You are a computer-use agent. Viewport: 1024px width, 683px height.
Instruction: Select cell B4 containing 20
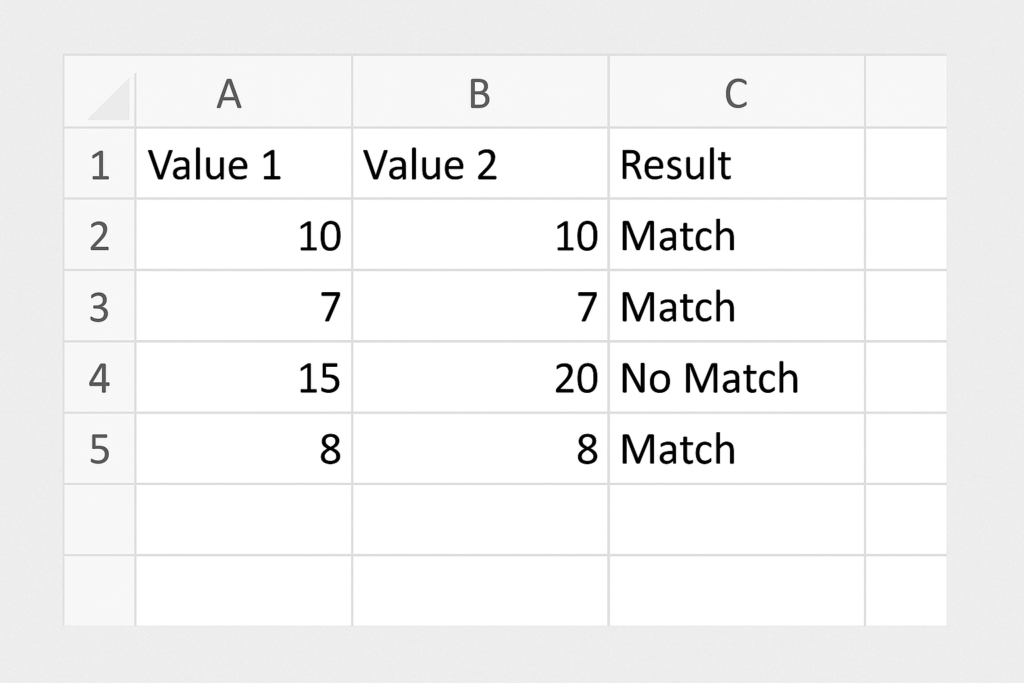coord(480,377)
